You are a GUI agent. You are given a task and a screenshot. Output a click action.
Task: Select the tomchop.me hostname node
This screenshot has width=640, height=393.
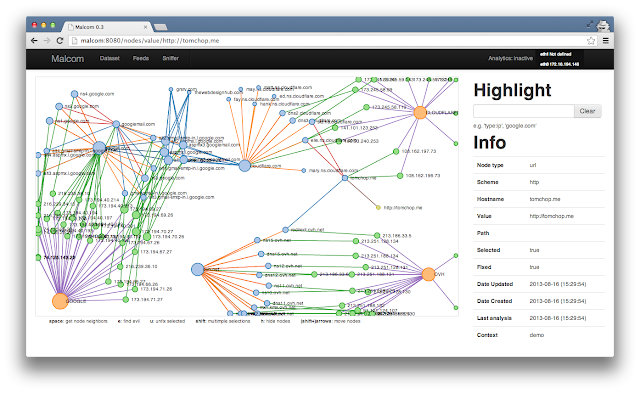[x=345, y=178]
